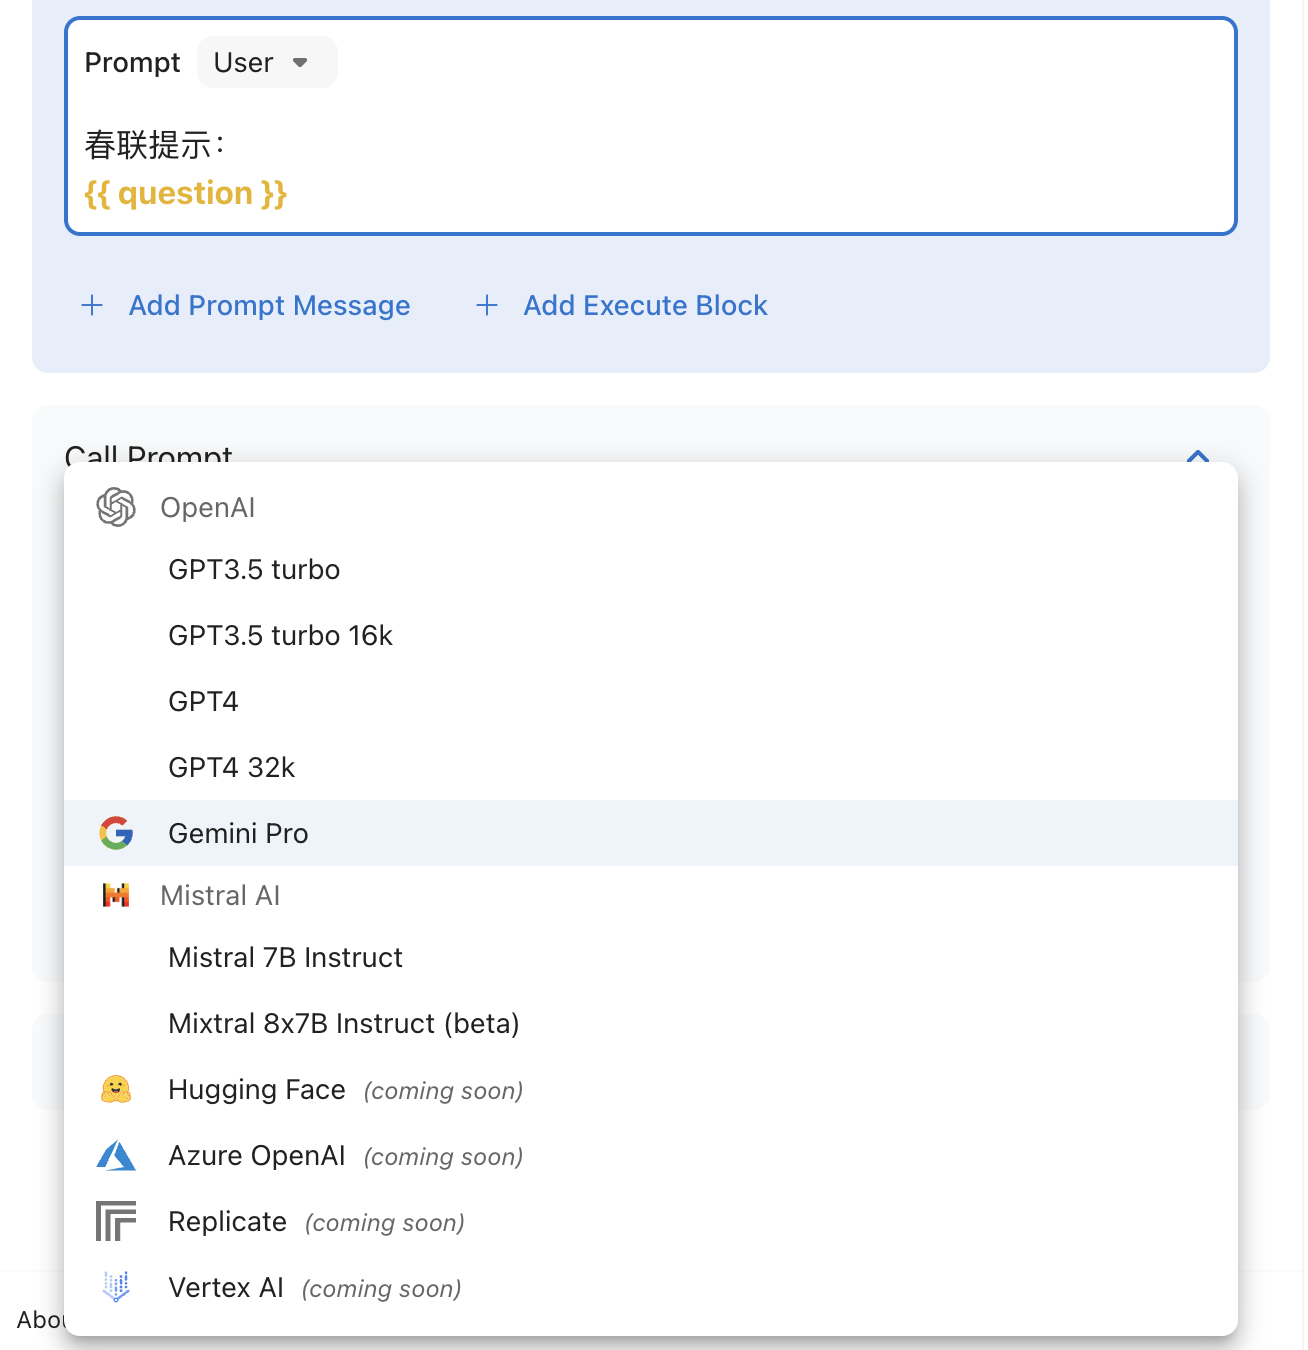This screenshot has height=1350, width=1308.
Task: Click the Mistral AI logo icon
Action: (x=116, y=895)
